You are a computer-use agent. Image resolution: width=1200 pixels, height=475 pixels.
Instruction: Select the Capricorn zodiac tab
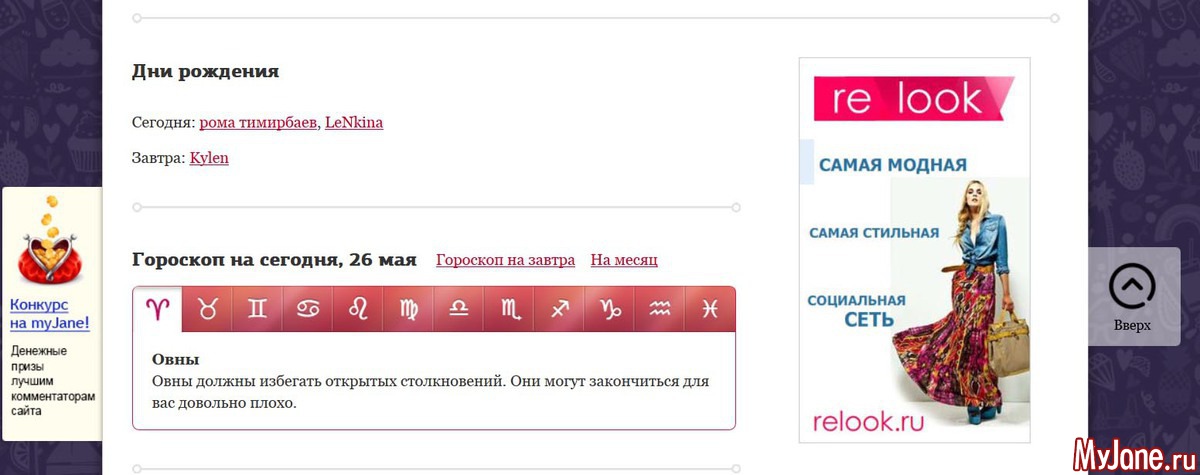click(609, 310)
